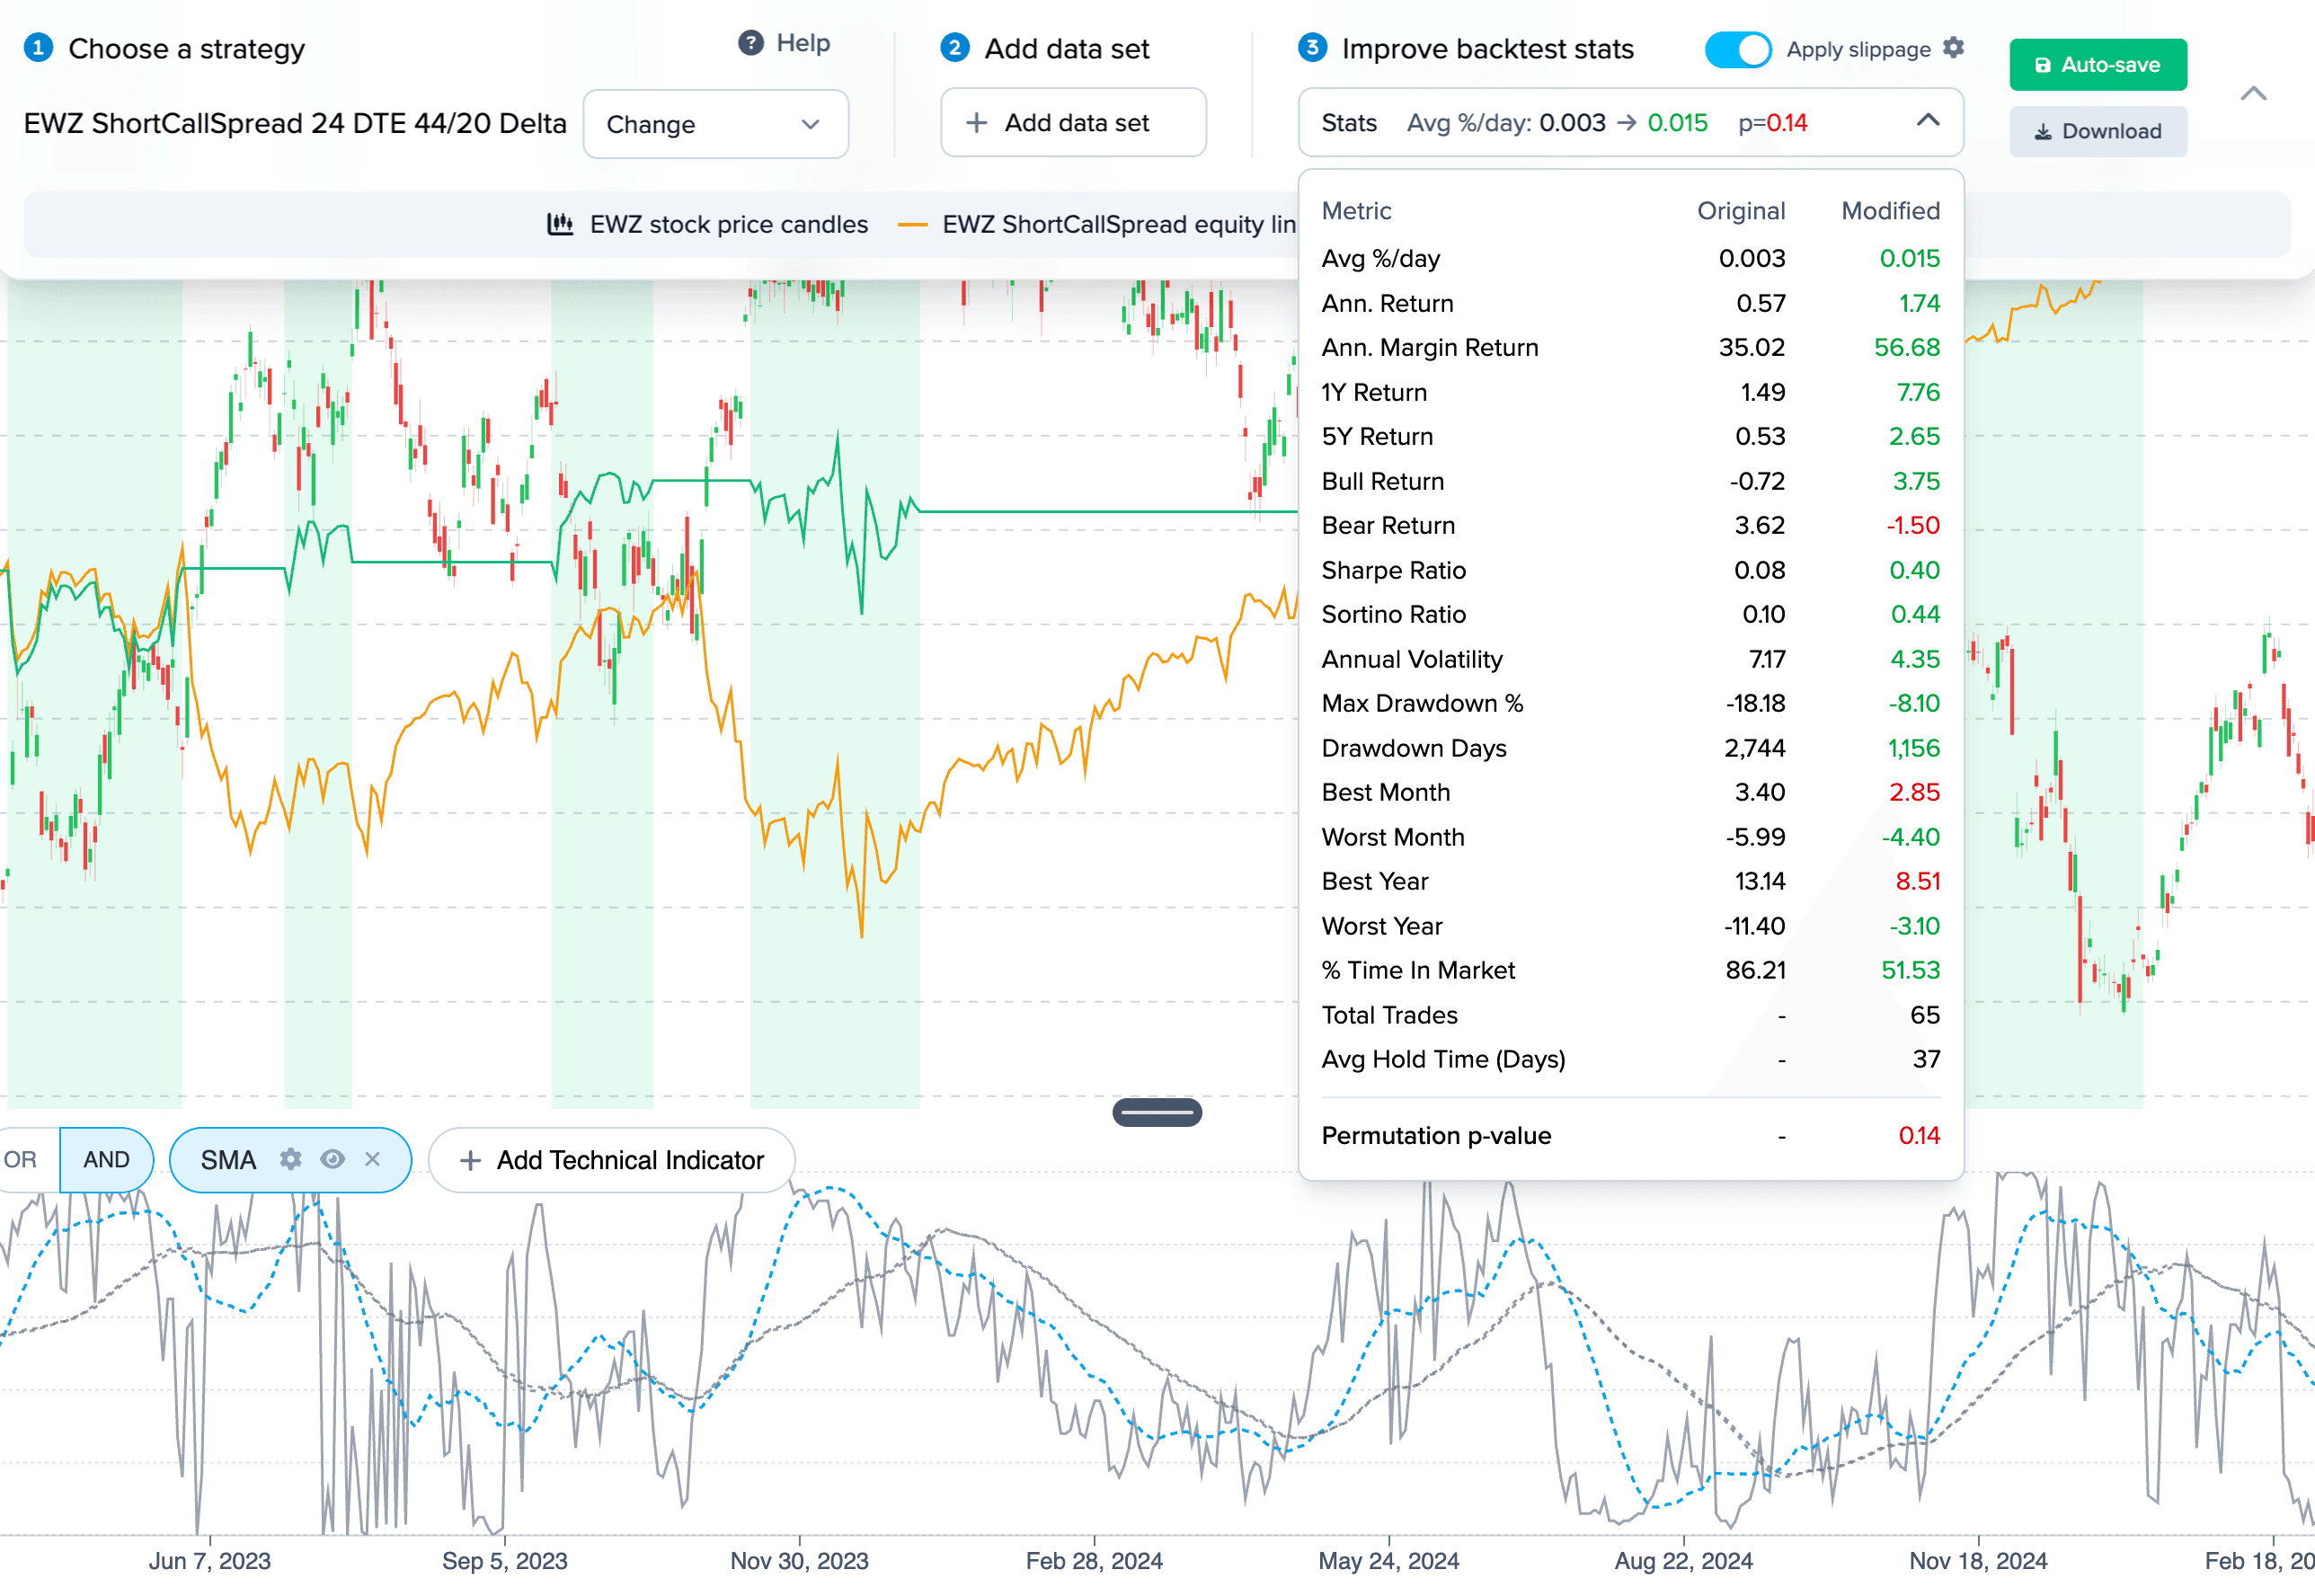
Task: Click the Ann. Margin Return label
Action: pyautogui.click(x=1430, y=347)
